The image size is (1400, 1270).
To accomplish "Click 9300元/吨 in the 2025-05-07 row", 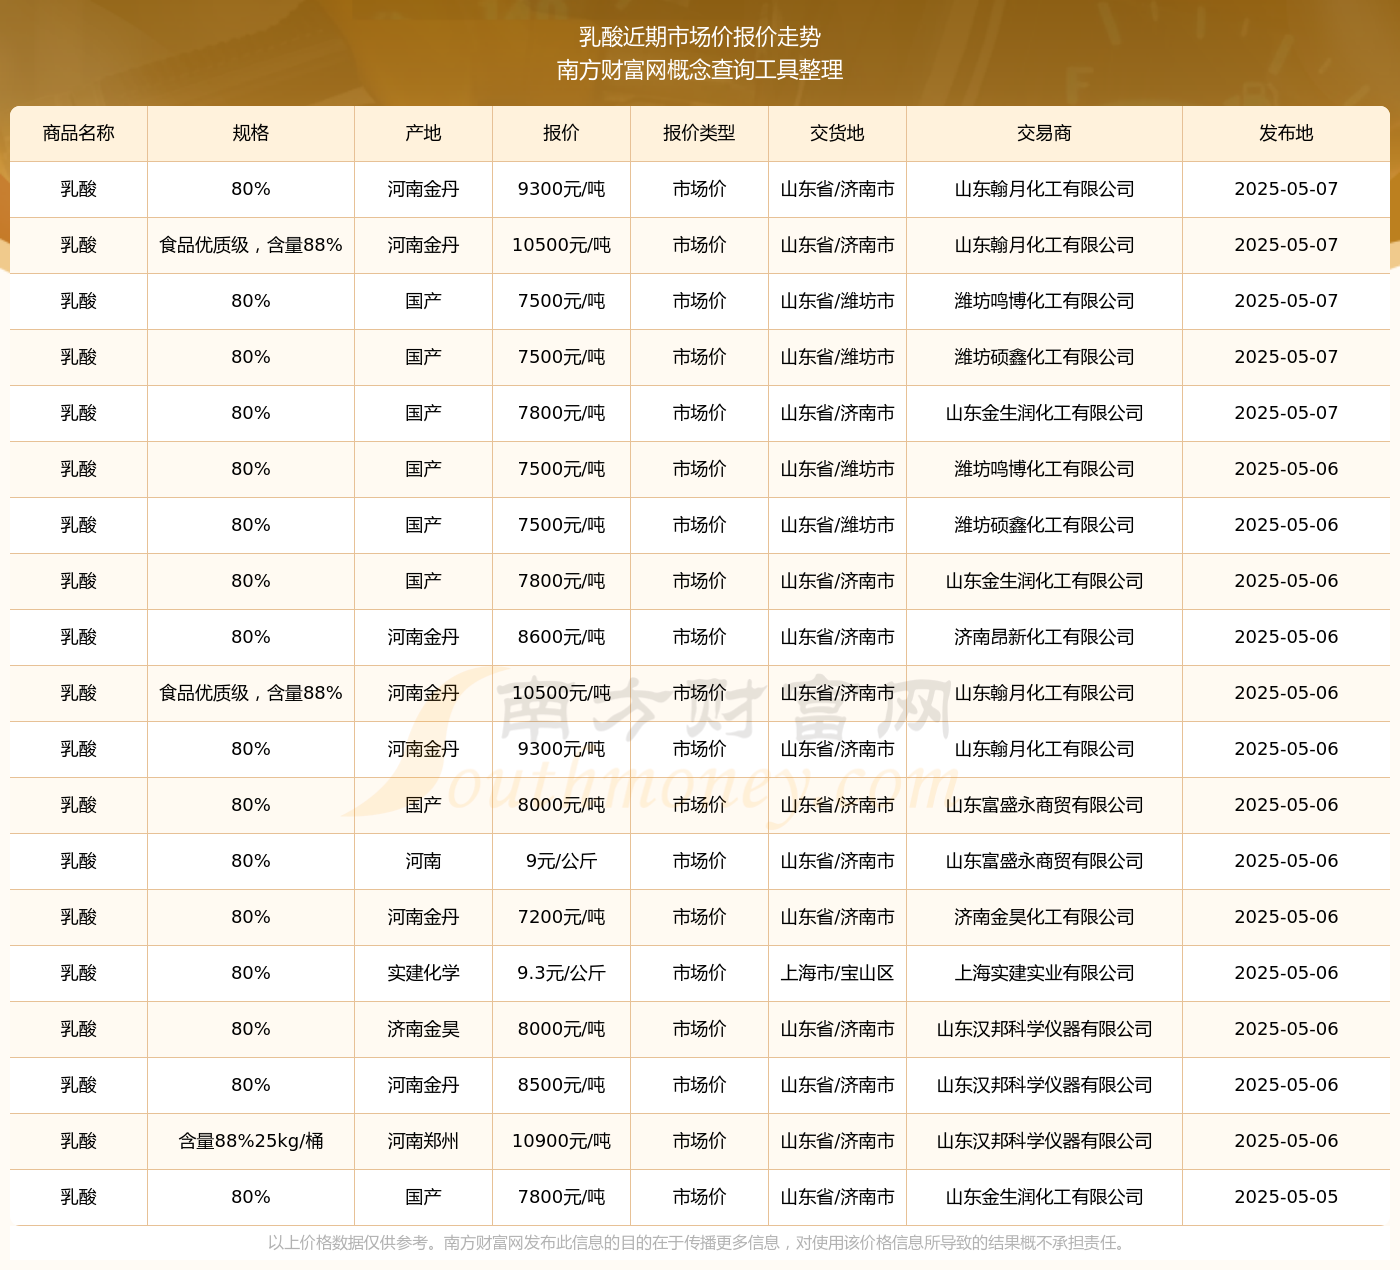I will point(561,189).
